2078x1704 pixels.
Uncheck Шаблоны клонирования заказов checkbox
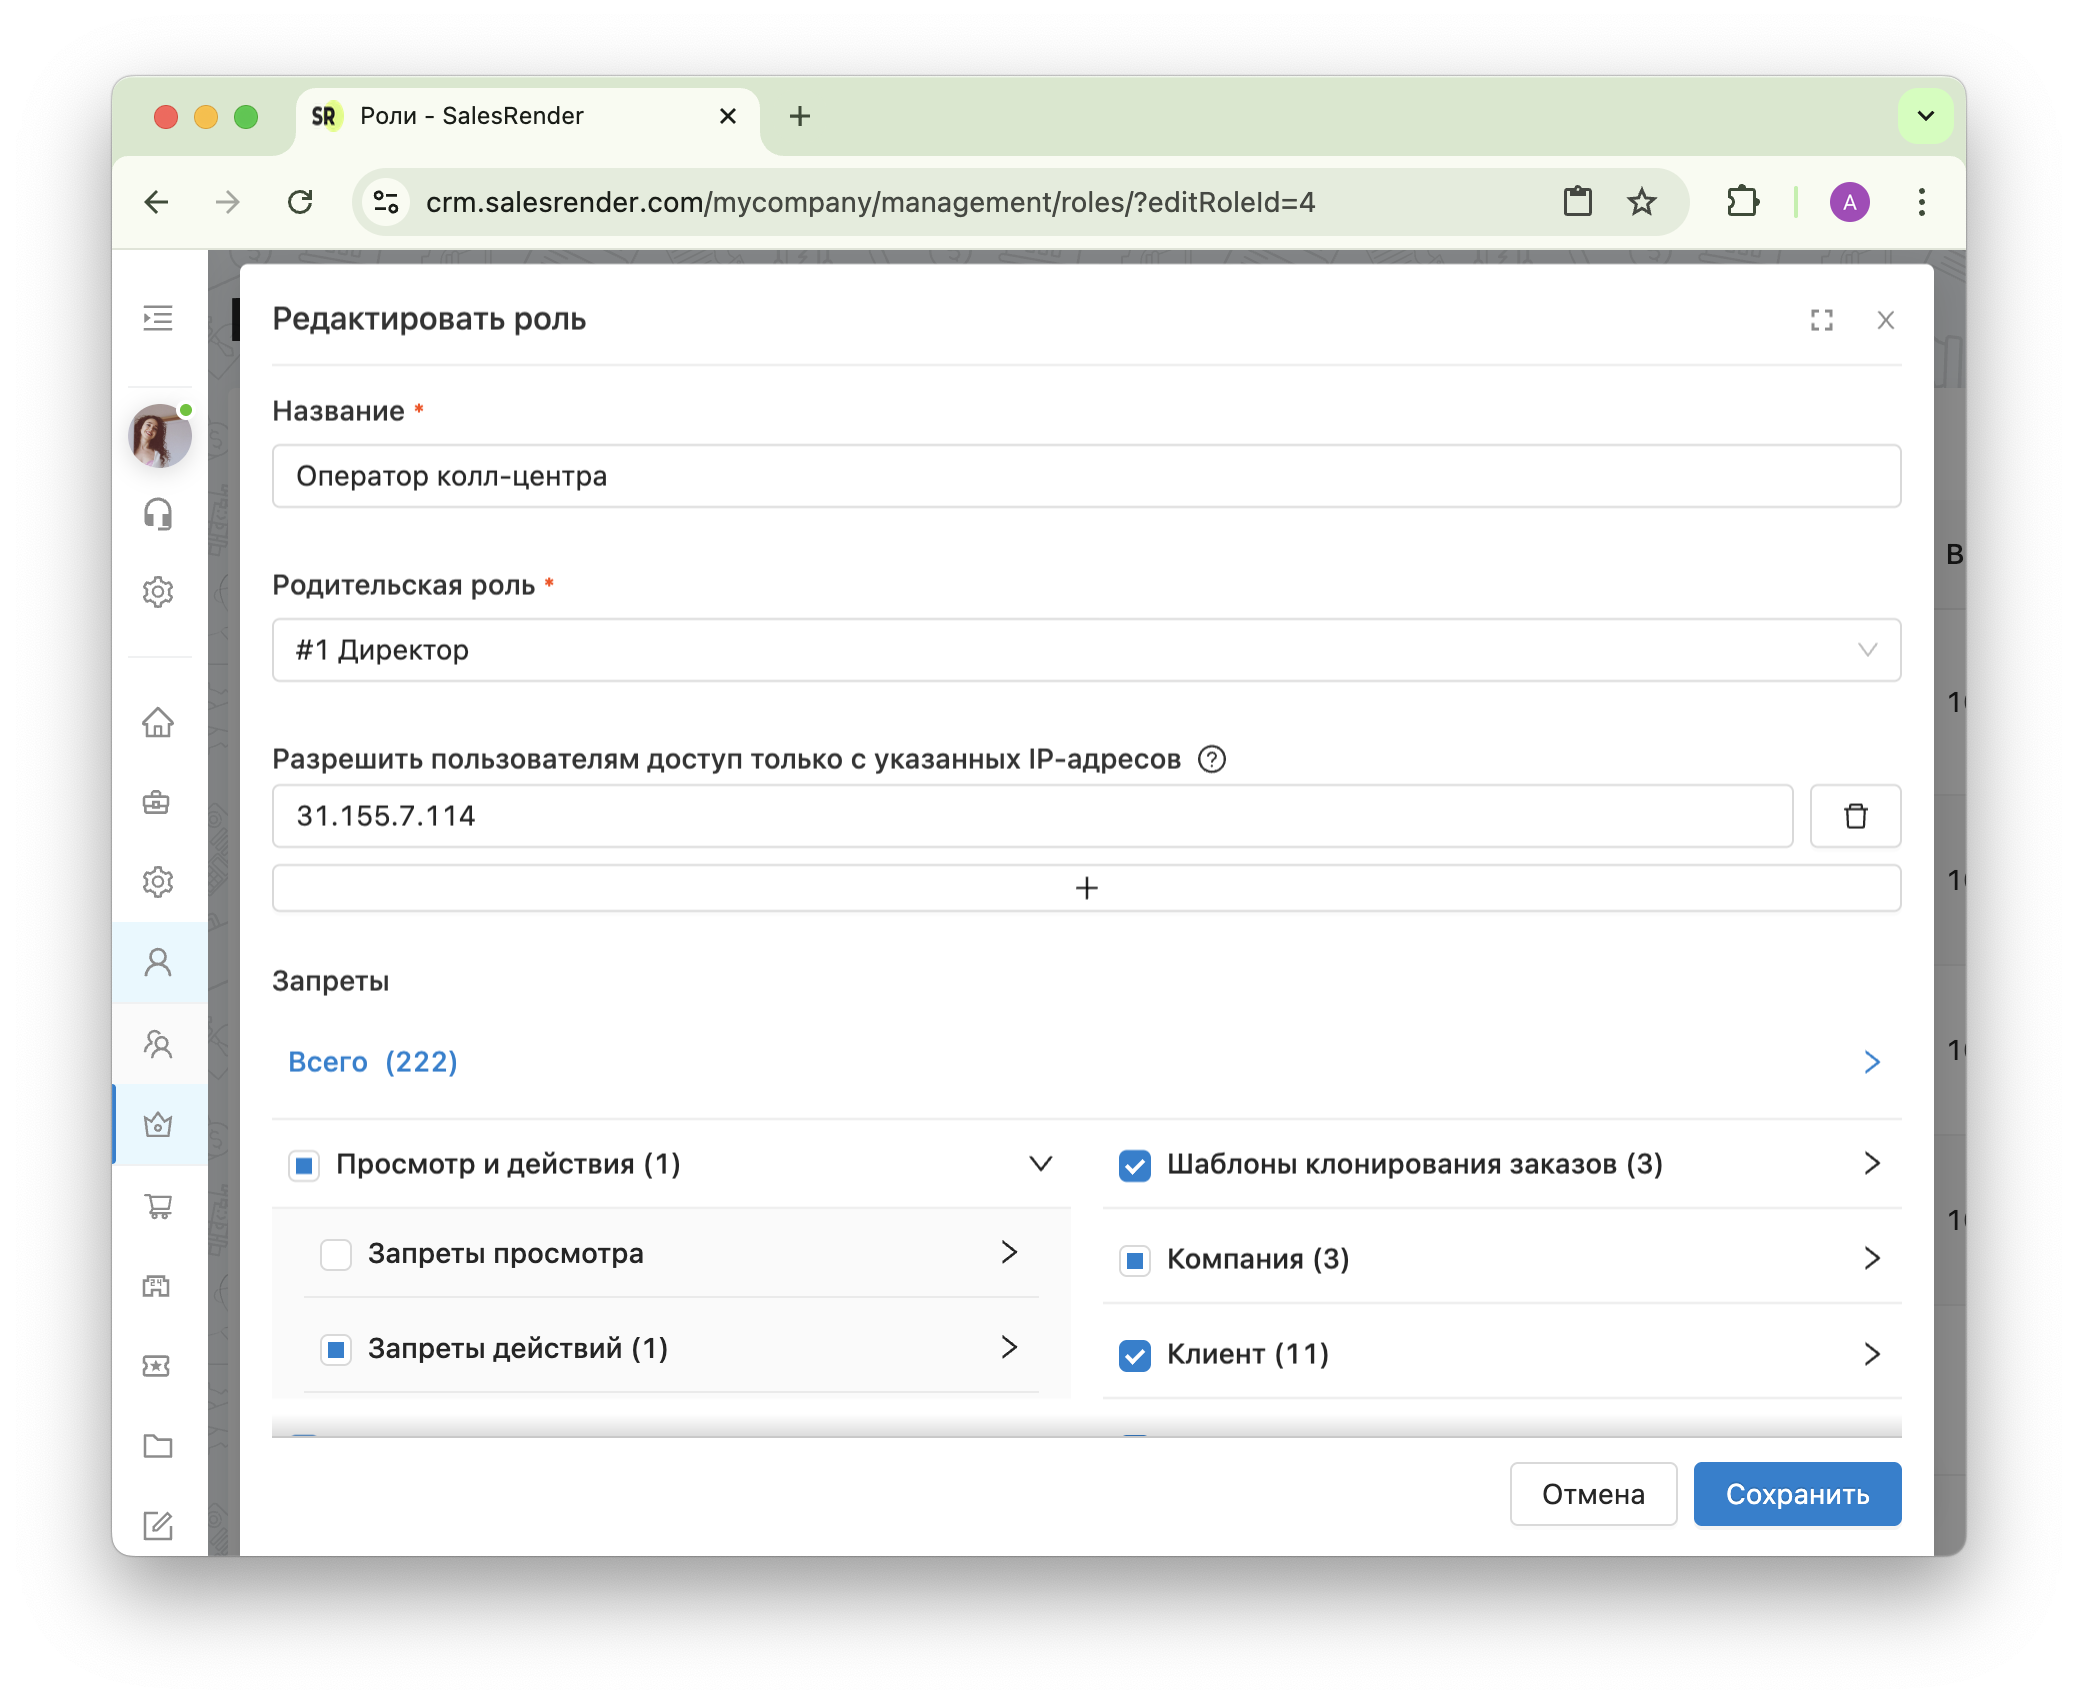[1135, 1165]
